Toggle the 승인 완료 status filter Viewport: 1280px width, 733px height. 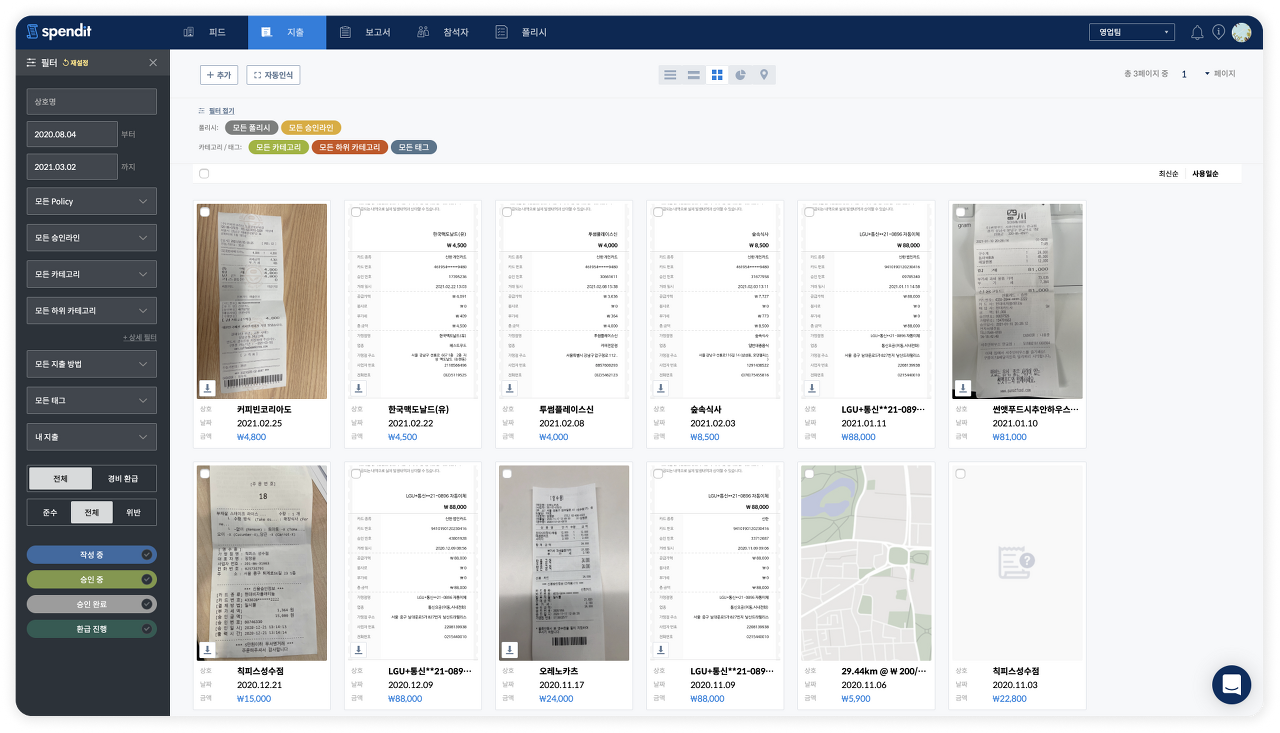point(92,604)
